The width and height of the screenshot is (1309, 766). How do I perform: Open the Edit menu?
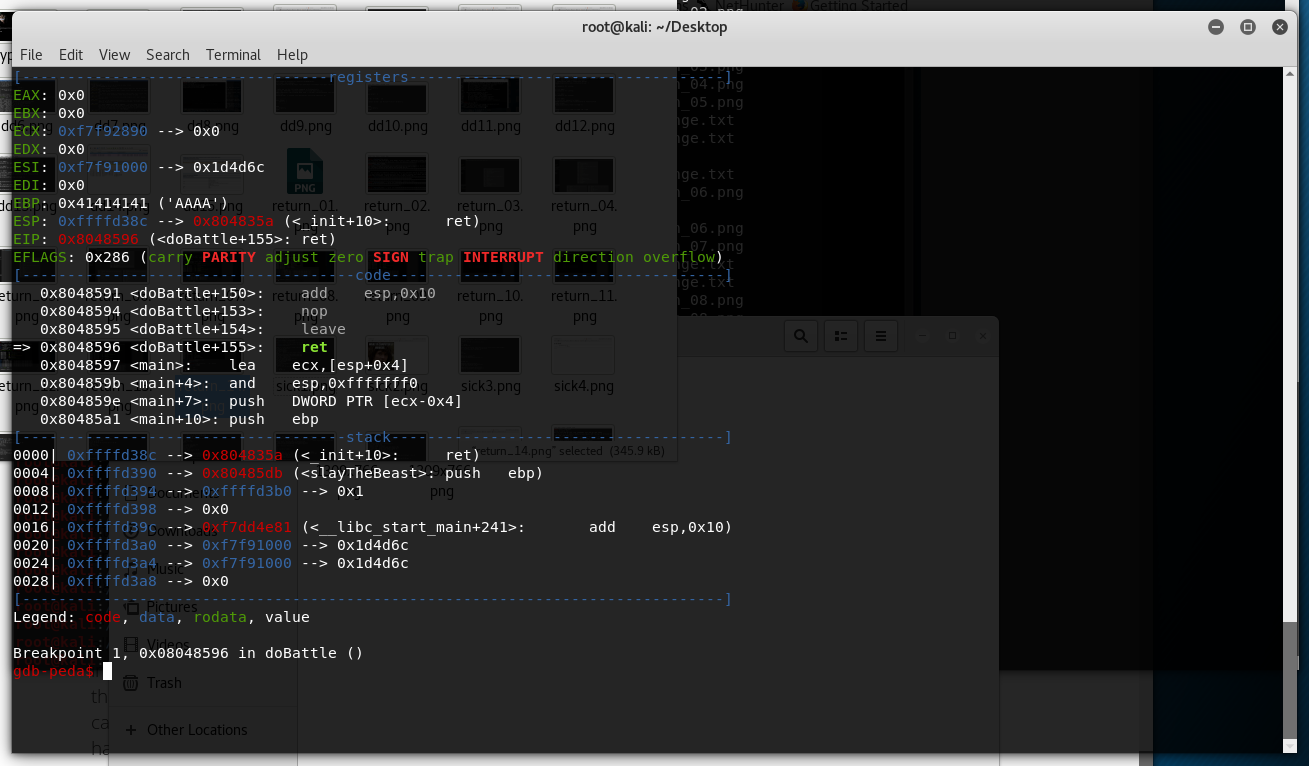(71, 55)
